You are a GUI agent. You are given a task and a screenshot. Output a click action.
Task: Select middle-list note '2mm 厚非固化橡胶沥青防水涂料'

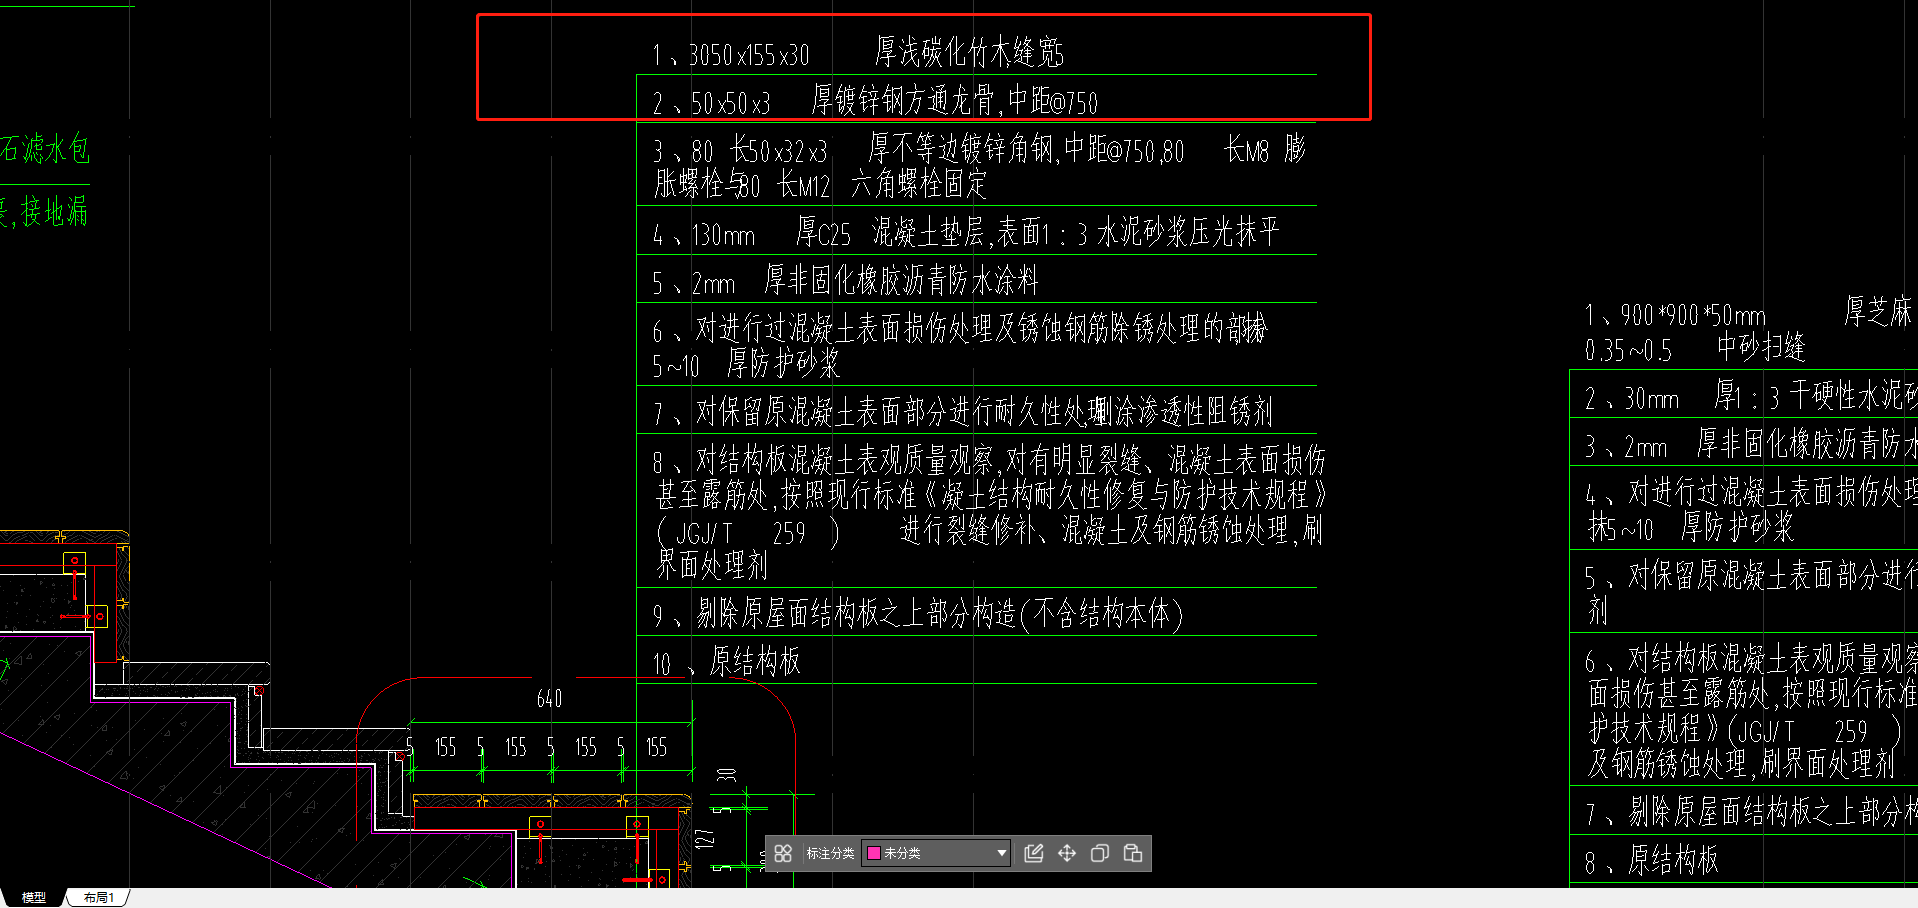pyautogui.click(x=846, y=281)
